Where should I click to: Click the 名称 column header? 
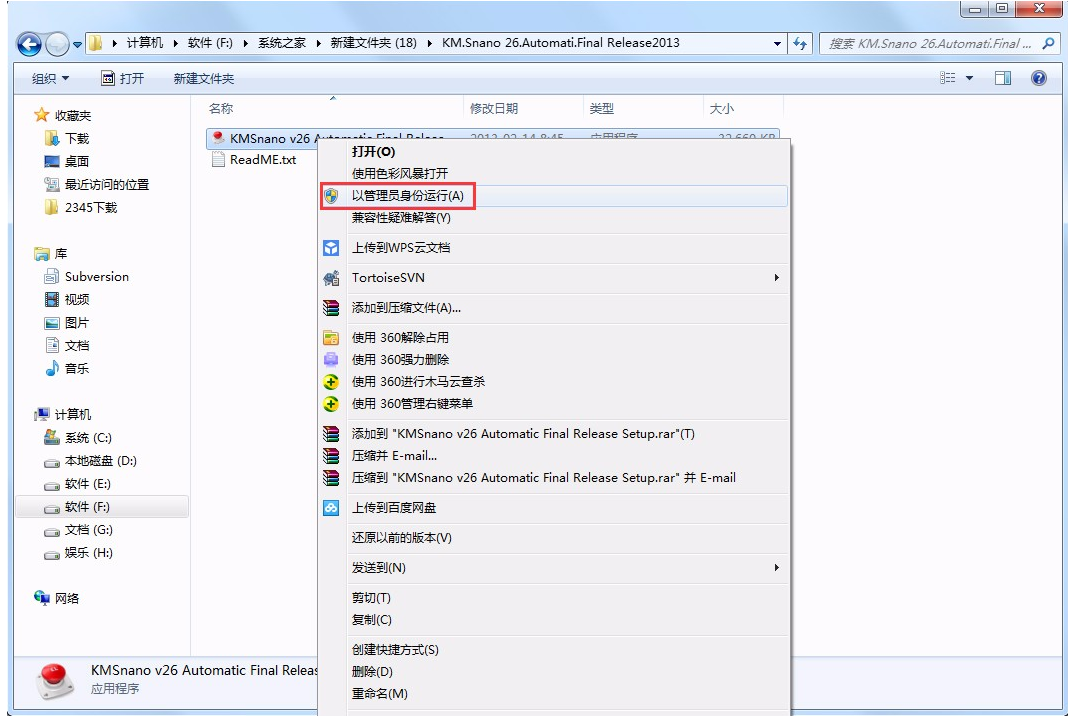[221, 108]
